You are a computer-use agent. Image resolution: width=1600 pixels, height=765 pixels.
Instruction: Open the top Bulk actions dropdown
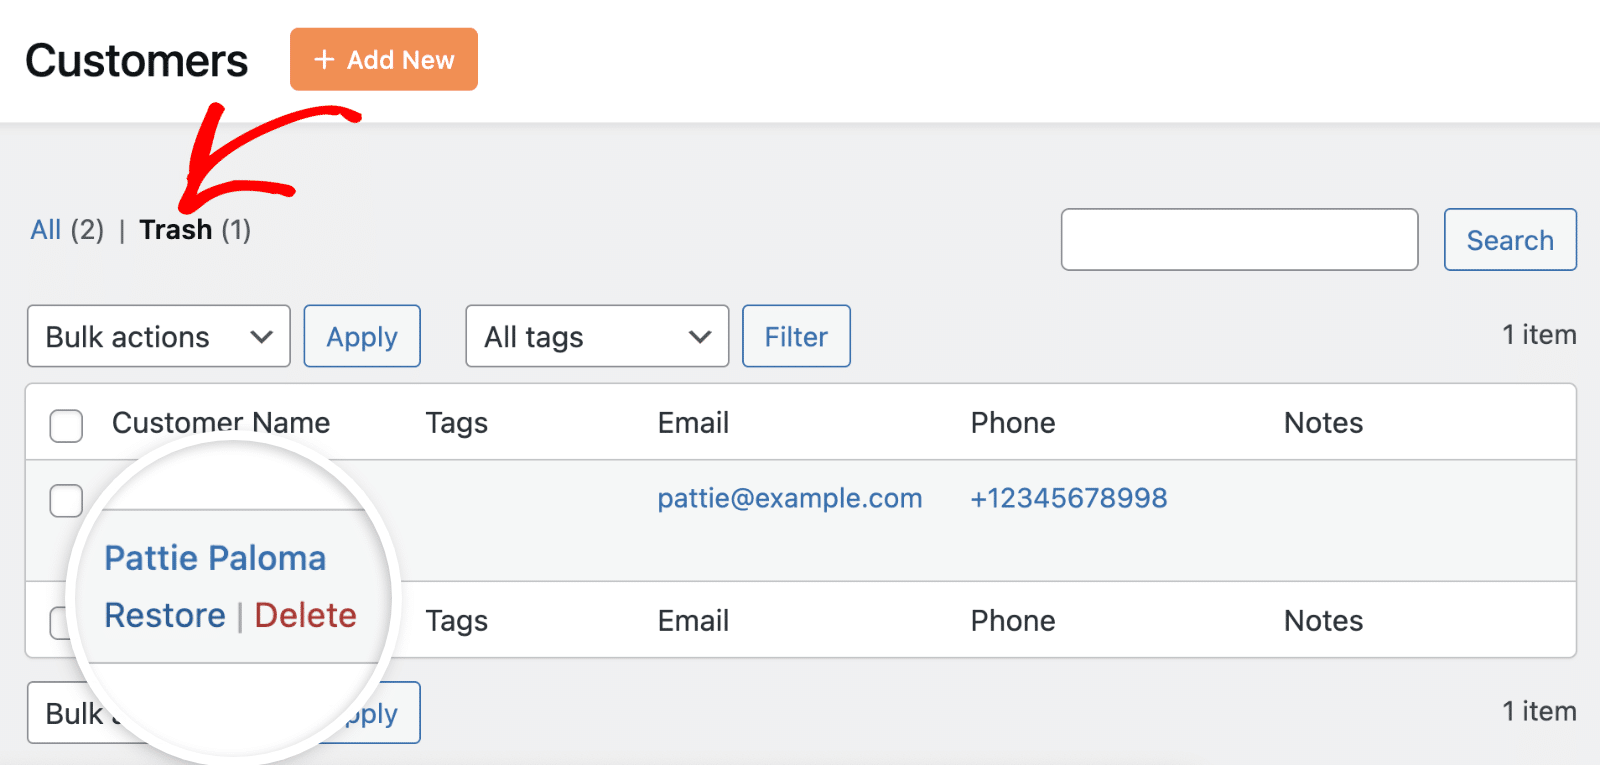pyautogui.click(x=158, y=337)
